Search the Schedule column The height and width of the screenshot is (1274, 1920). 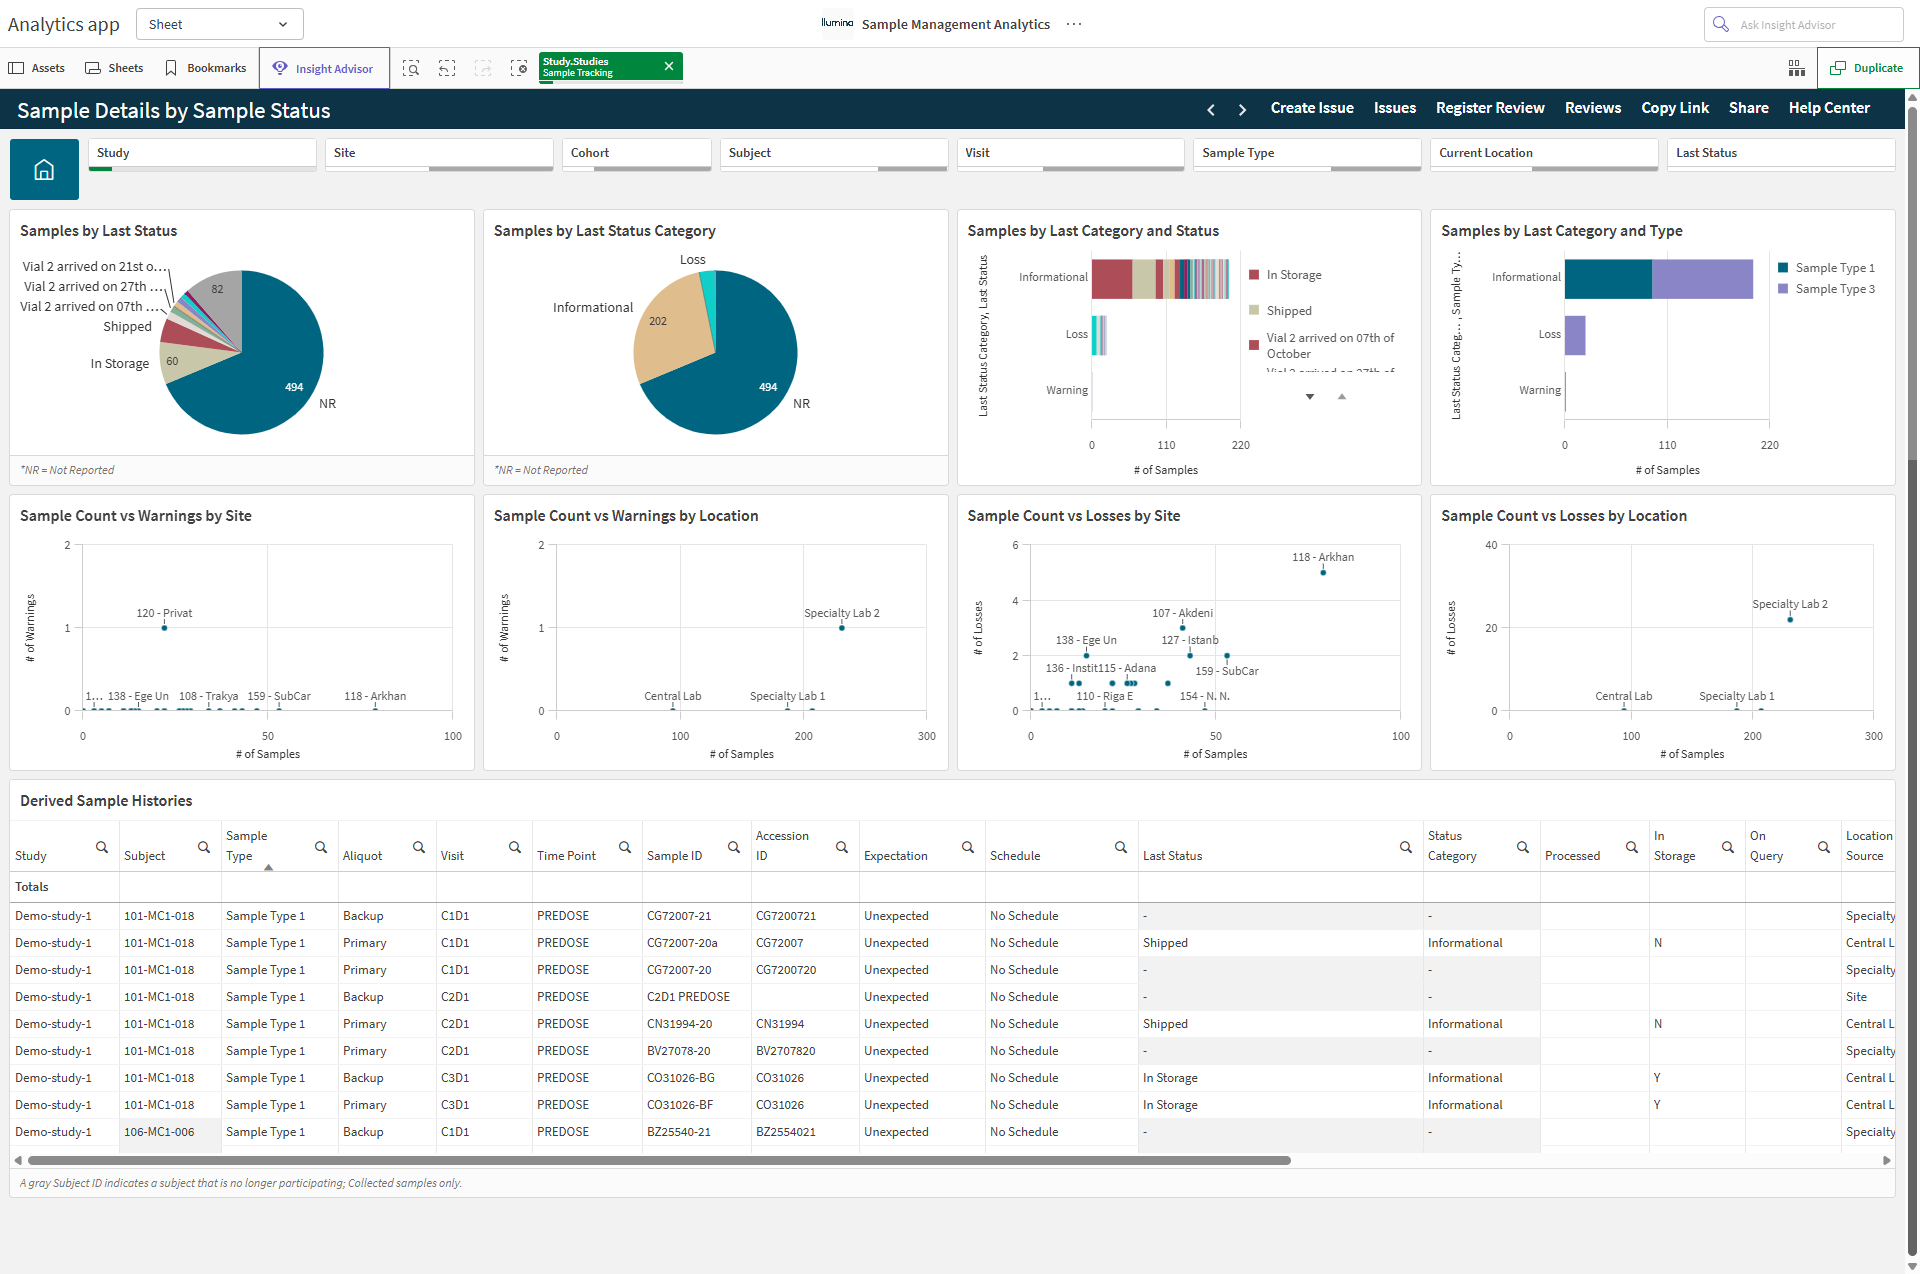point(1121,847)
